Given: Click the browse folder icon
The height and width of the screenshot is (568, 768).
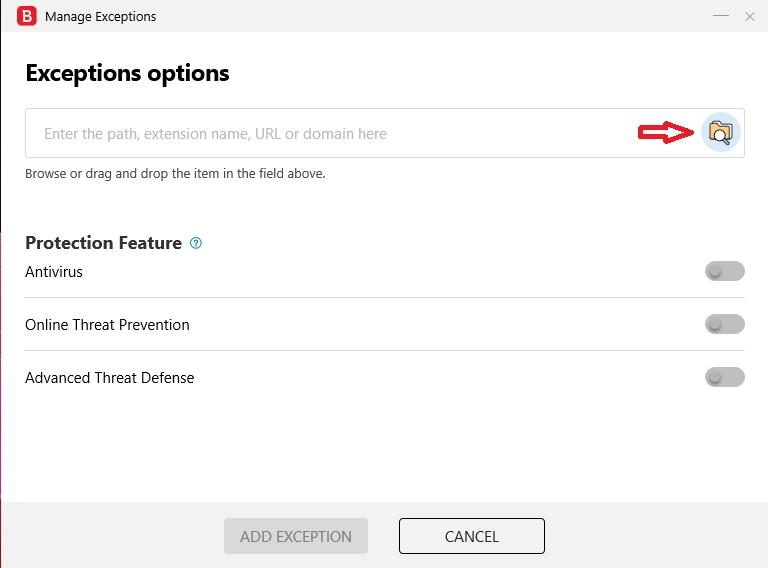Looking at the screenshot, I should (720, 132).
